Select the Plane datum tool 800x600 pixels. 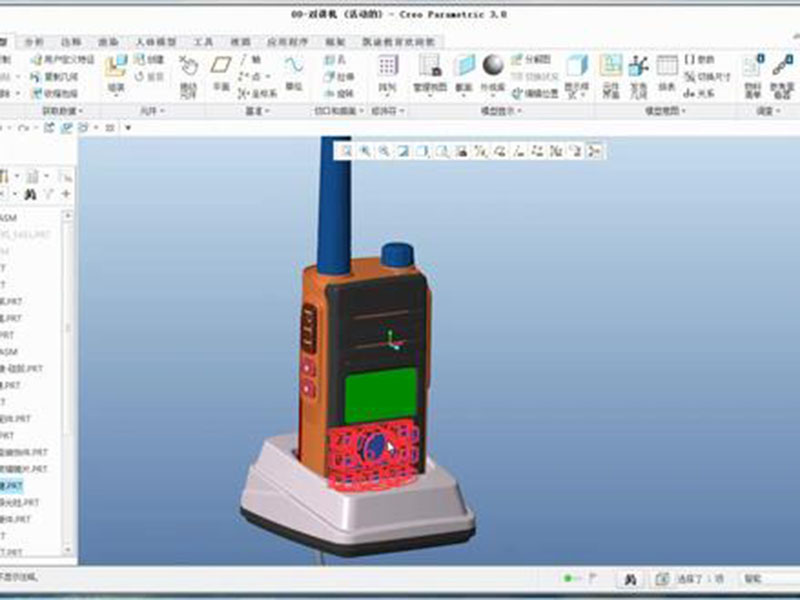coord(221,71)
